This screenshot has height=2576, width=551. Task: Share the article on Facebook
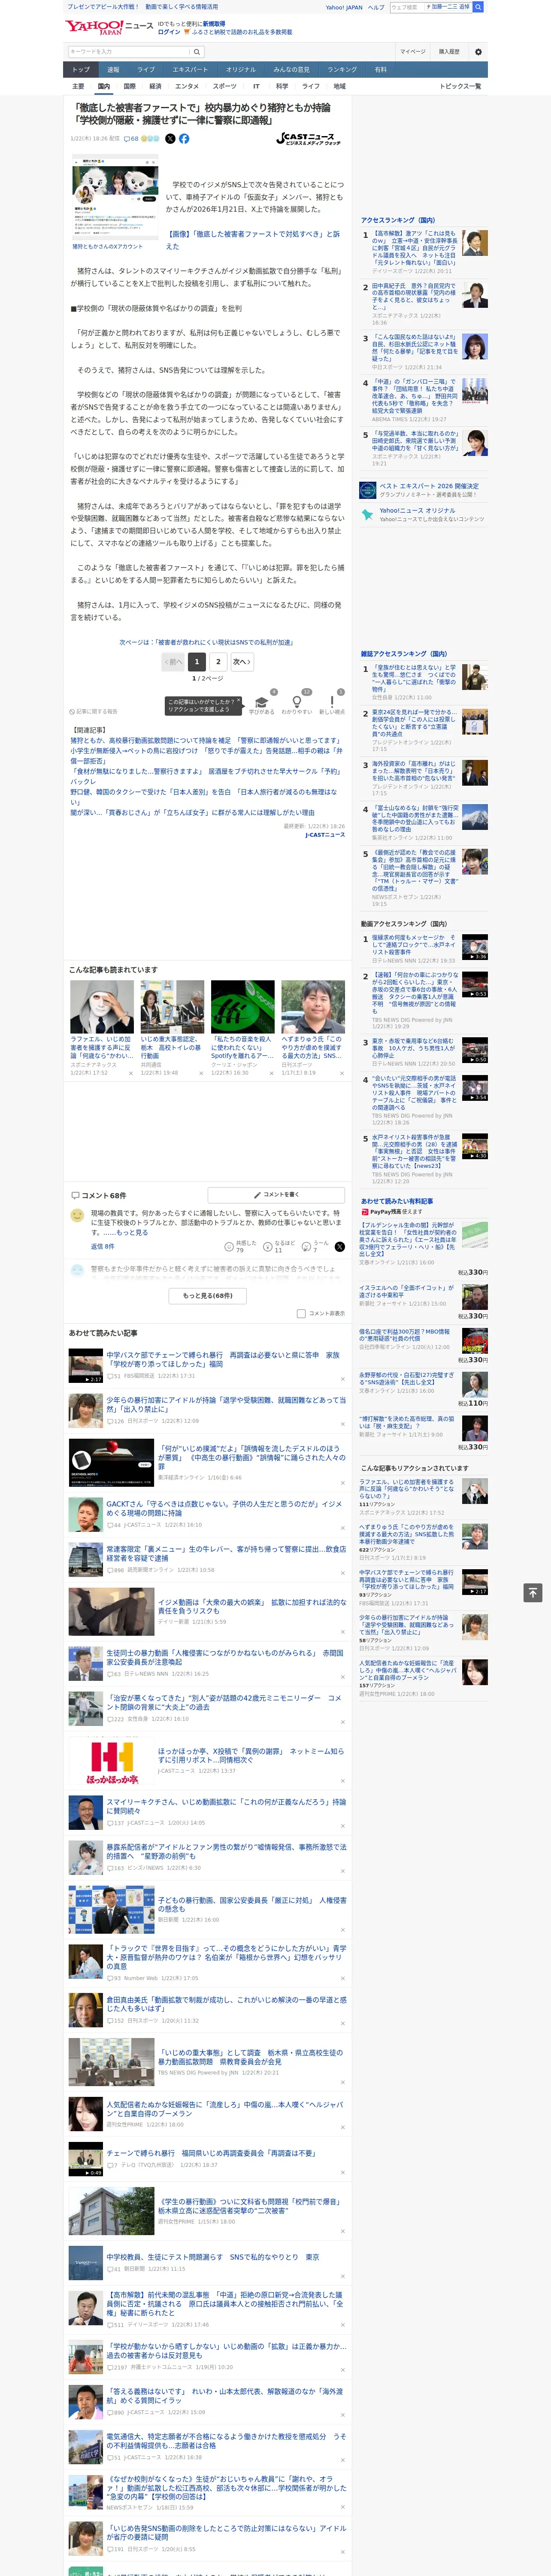click(x=184, y=139)
